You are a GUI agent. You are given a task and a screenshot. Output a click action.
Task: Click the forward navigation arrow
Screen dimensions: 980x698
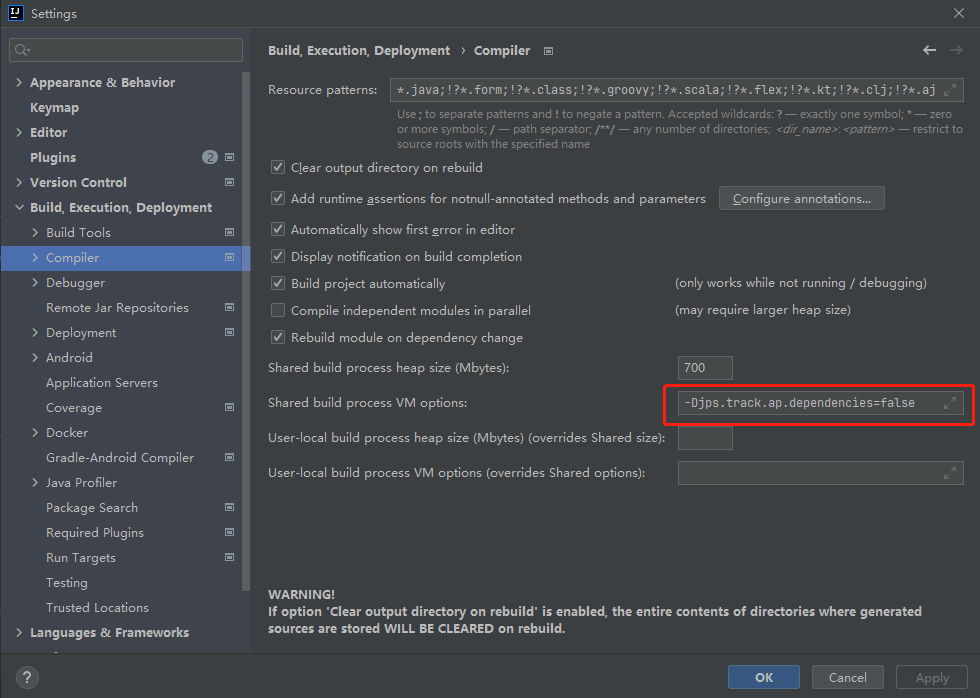tap(956, 50)
